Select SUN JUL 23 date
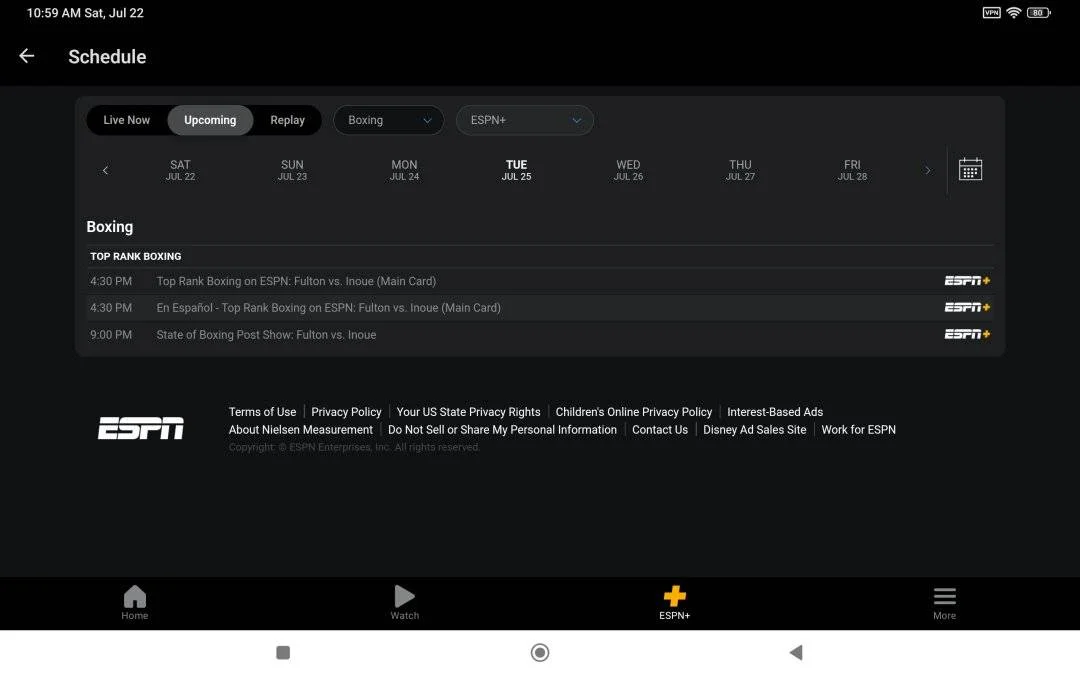Viewport: 1080px width, 675px height. (x=292, y=170)
